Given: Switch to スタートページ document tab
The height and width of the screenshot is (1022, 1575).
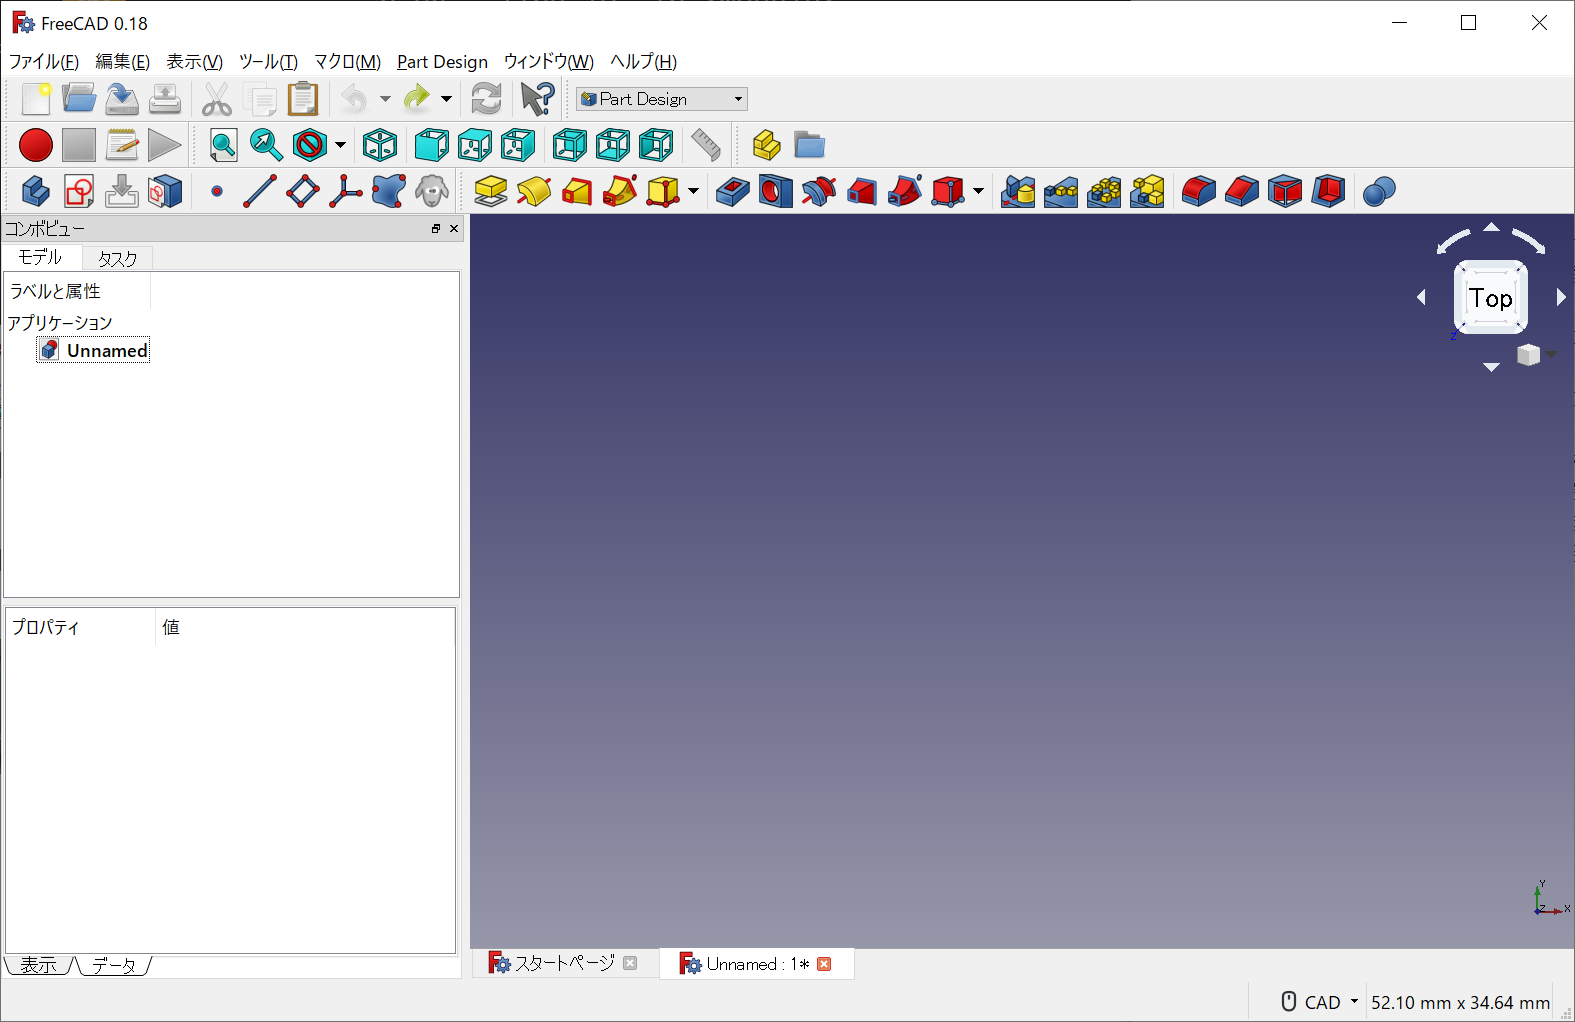Looking at the screenshot, I should click(563, 963).
